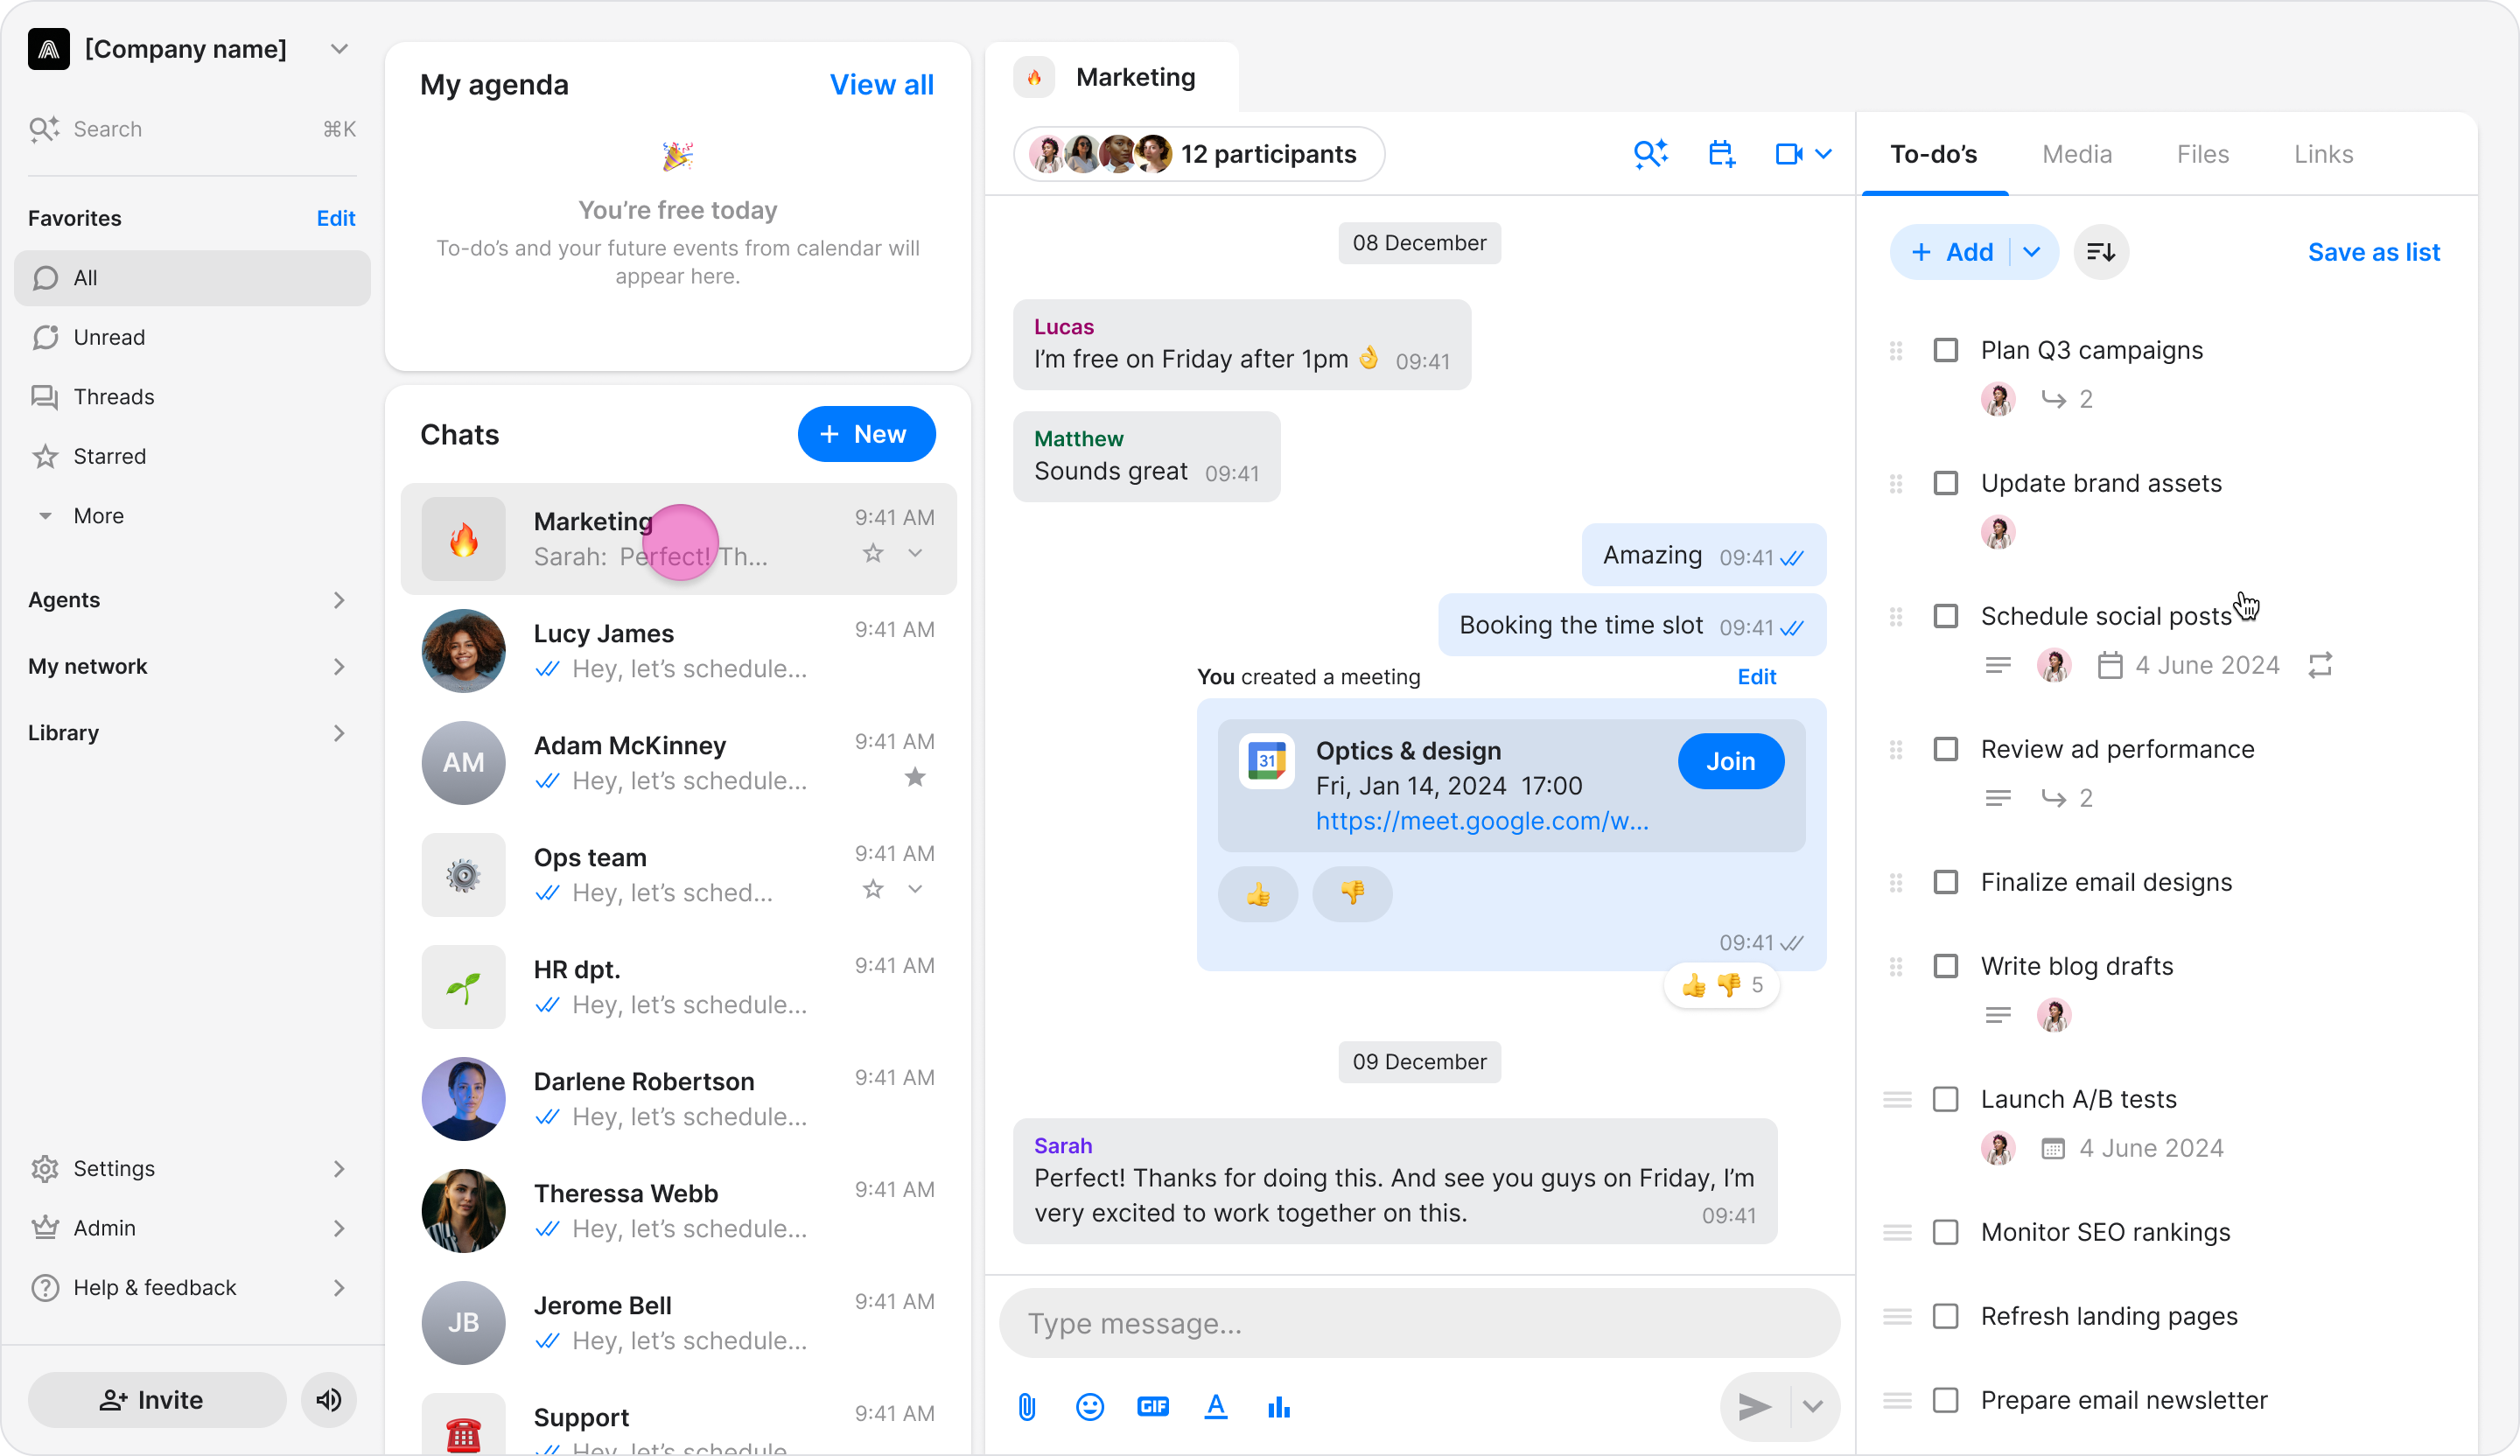Click the company logo icon

pyautogui.click(x=49, y=49)
